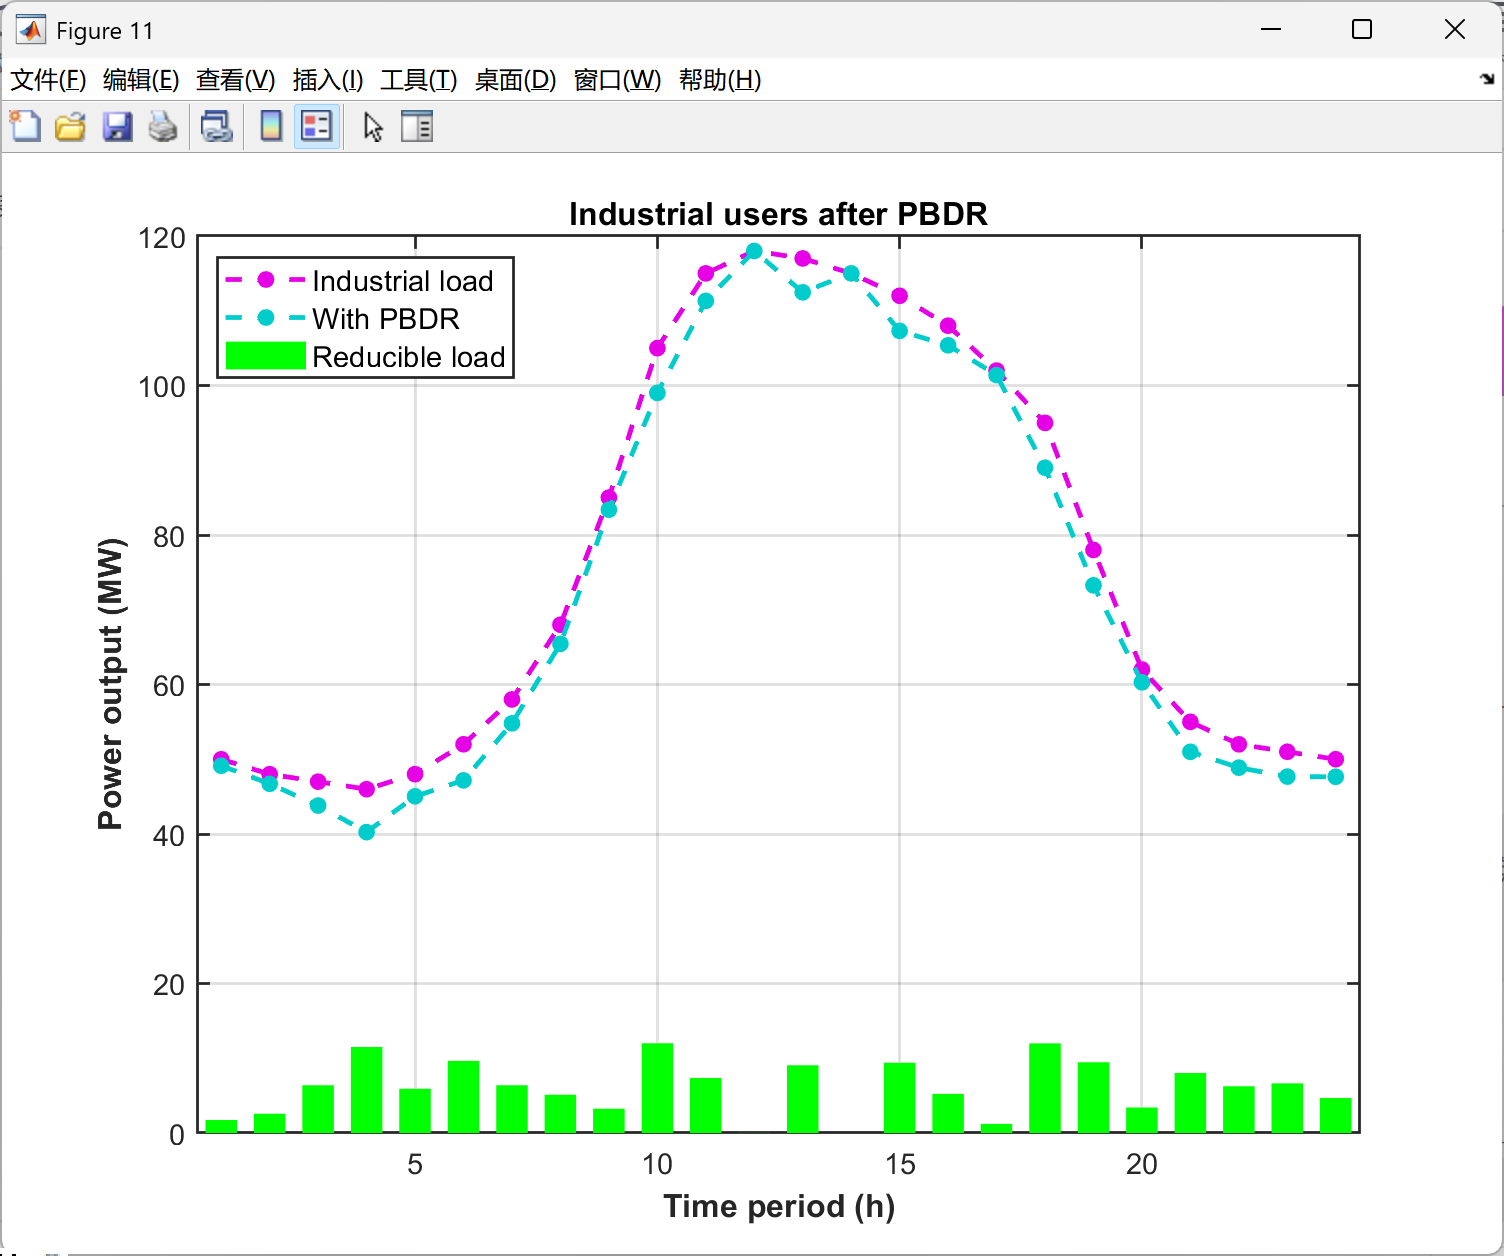Open the 插入(I) menu
1504x1256 pixels.
click(328, 80)
